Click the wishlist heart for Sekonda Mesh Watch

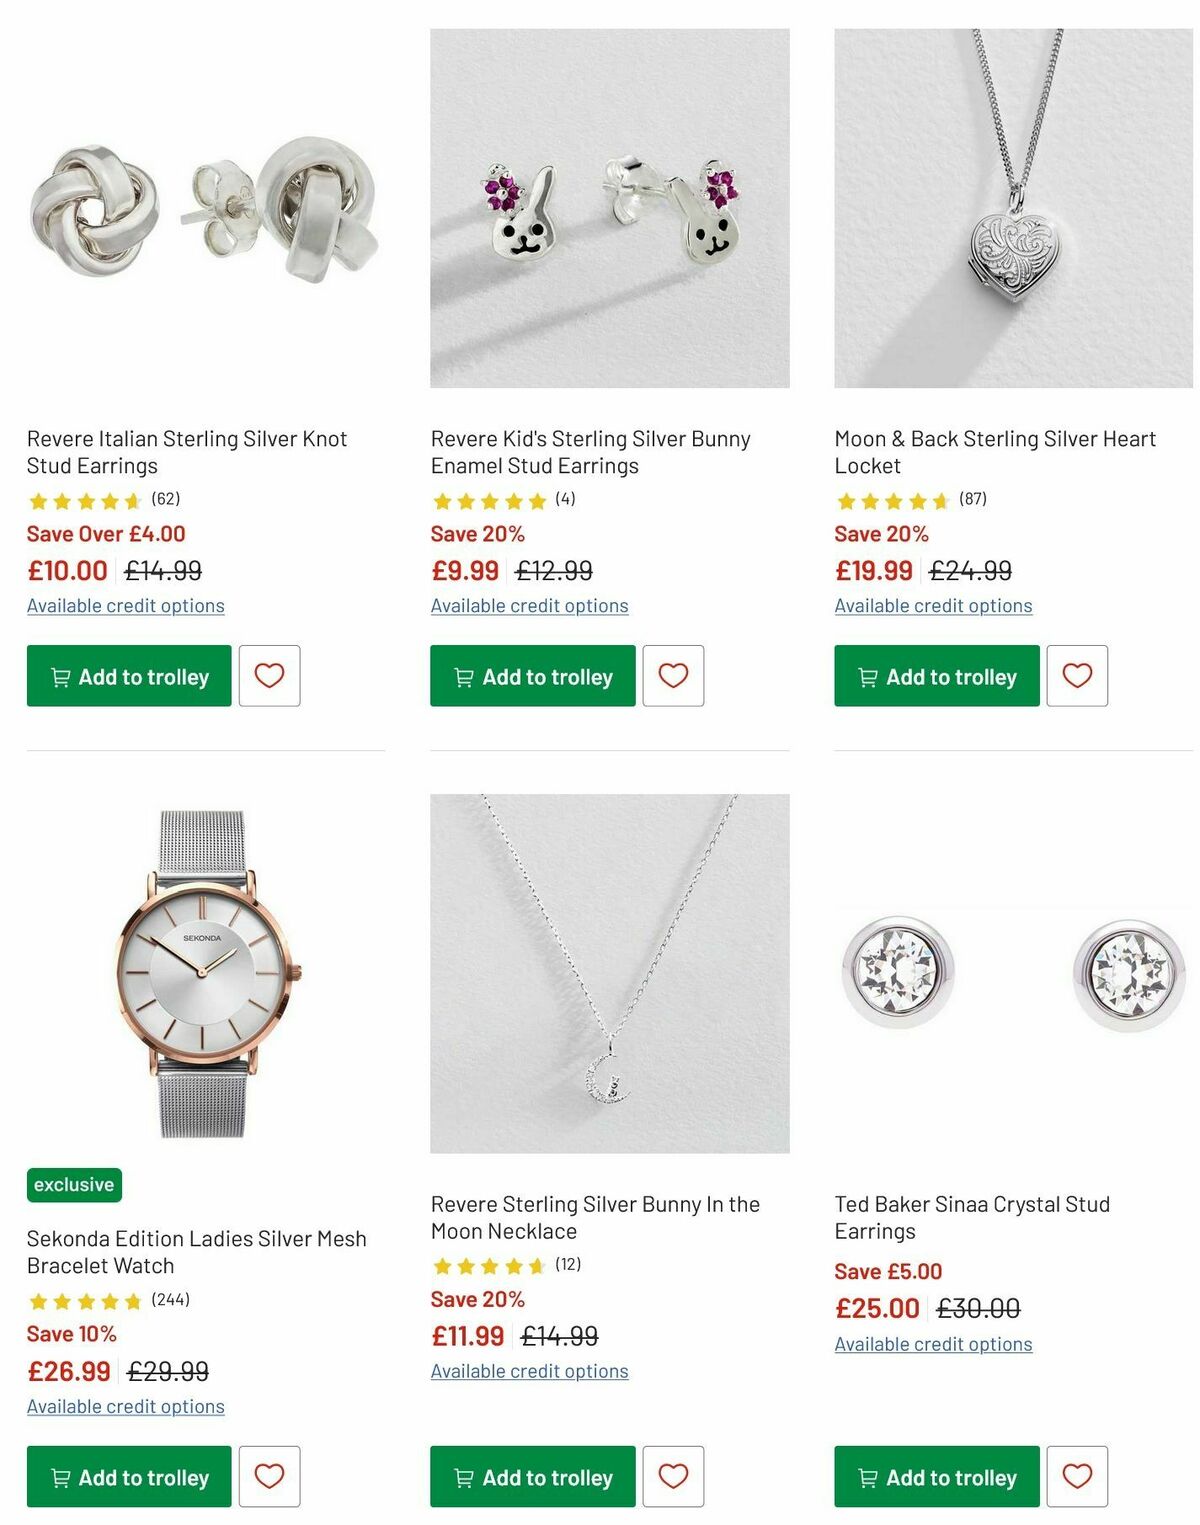pyautogui.click(x=270, y=1476)
